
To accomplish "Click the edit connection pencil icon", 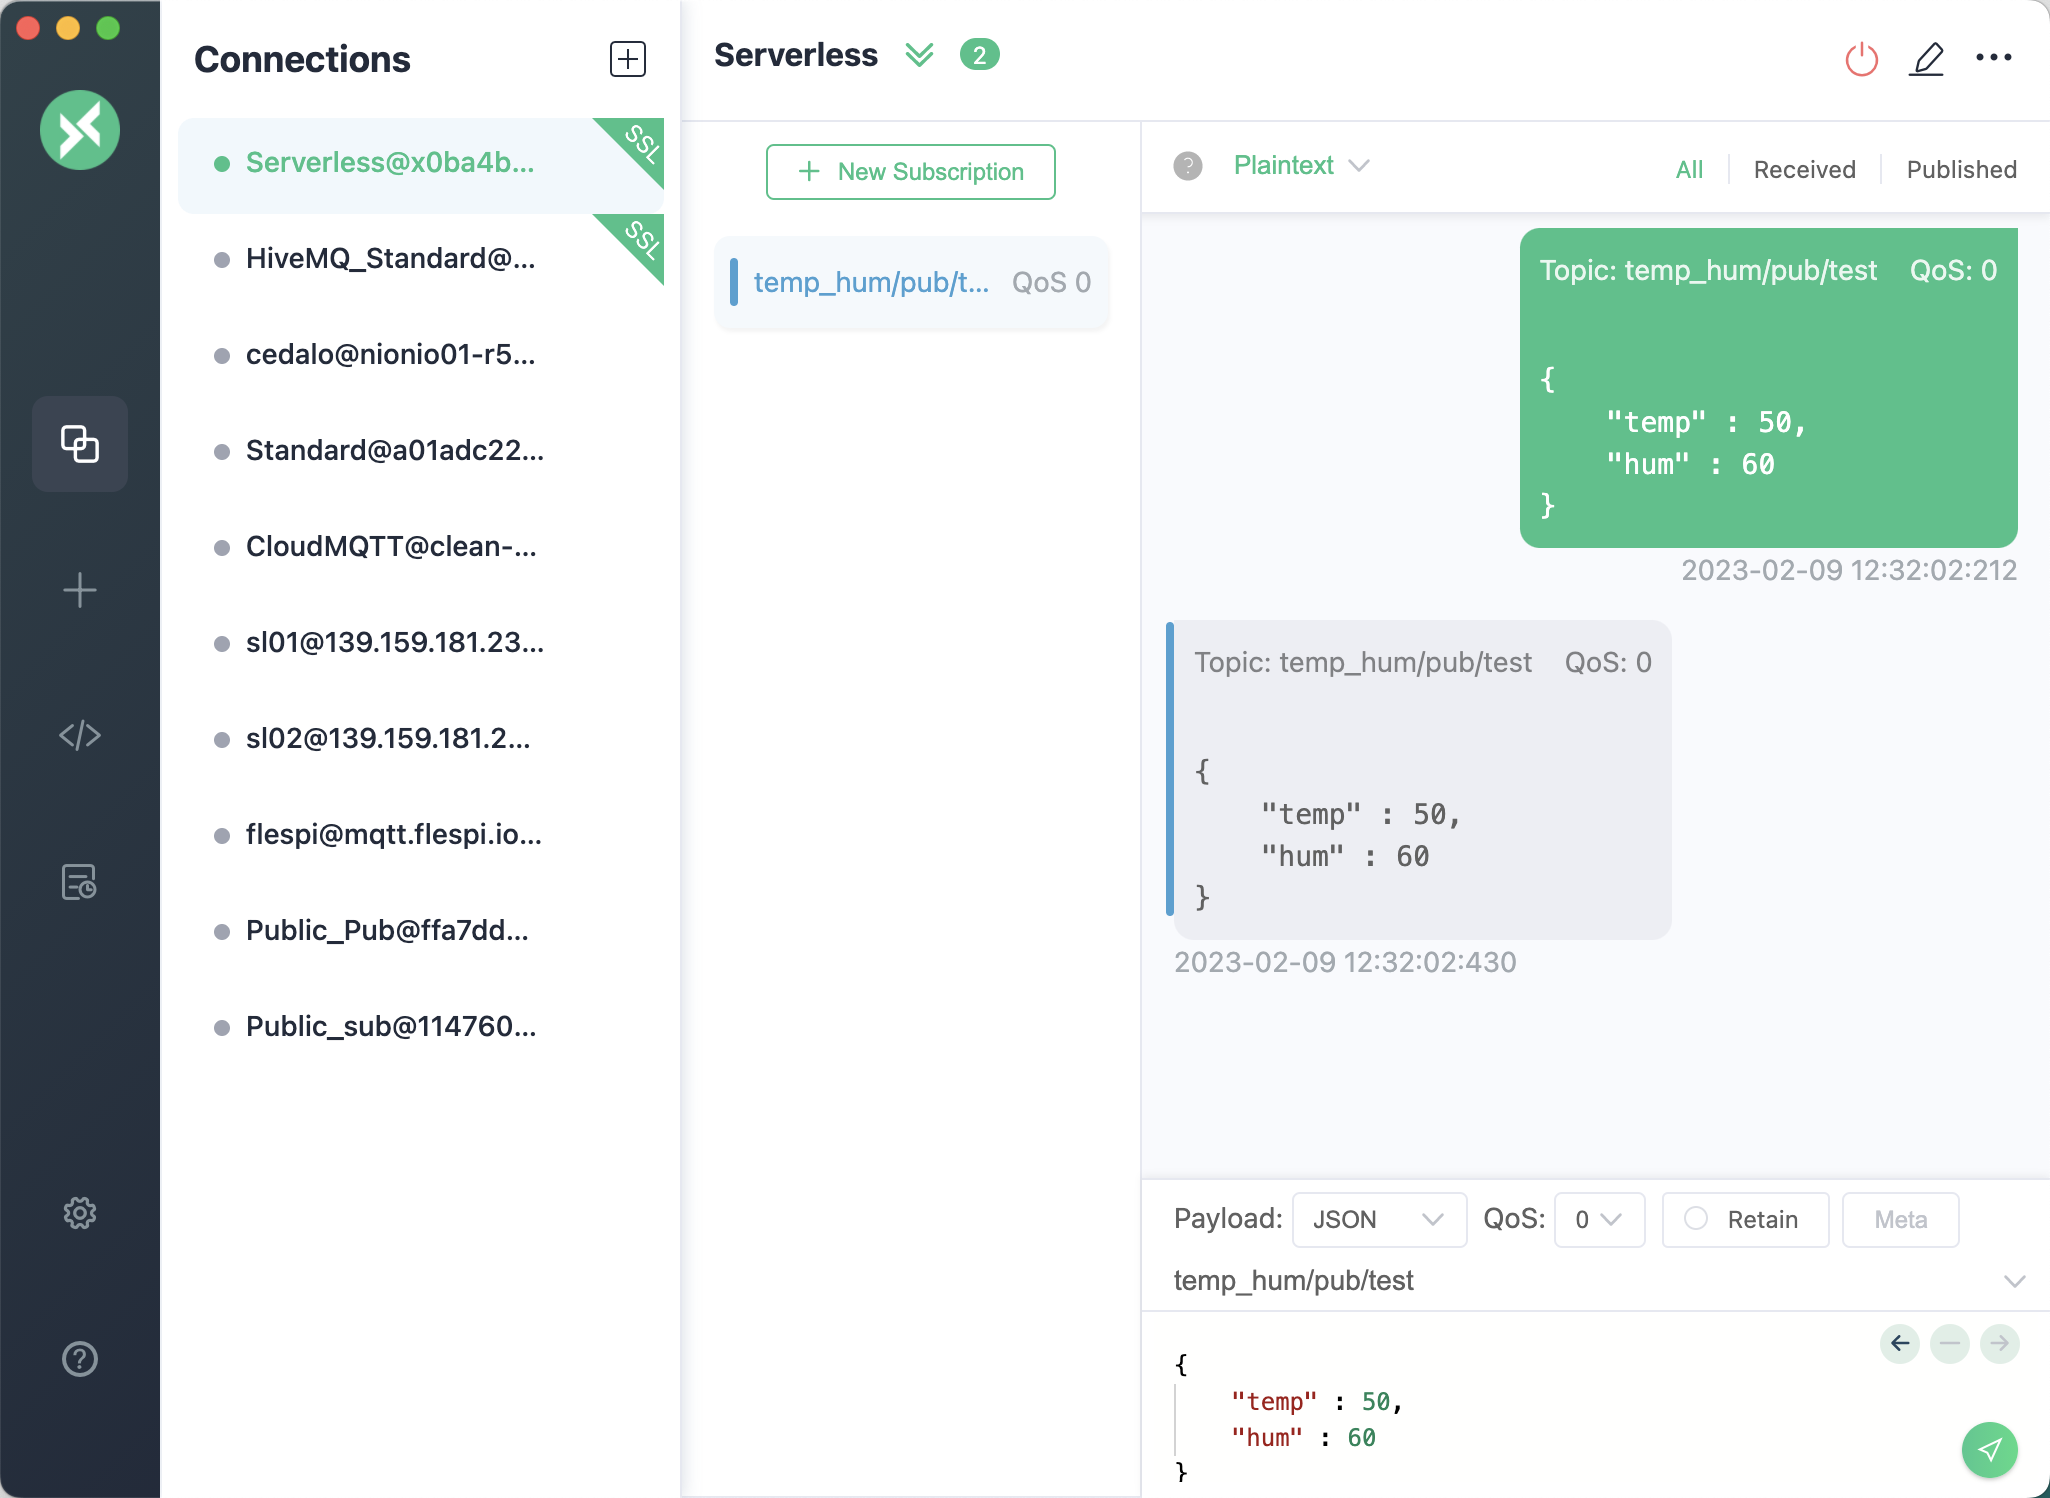I will [x=1927, y=59].
